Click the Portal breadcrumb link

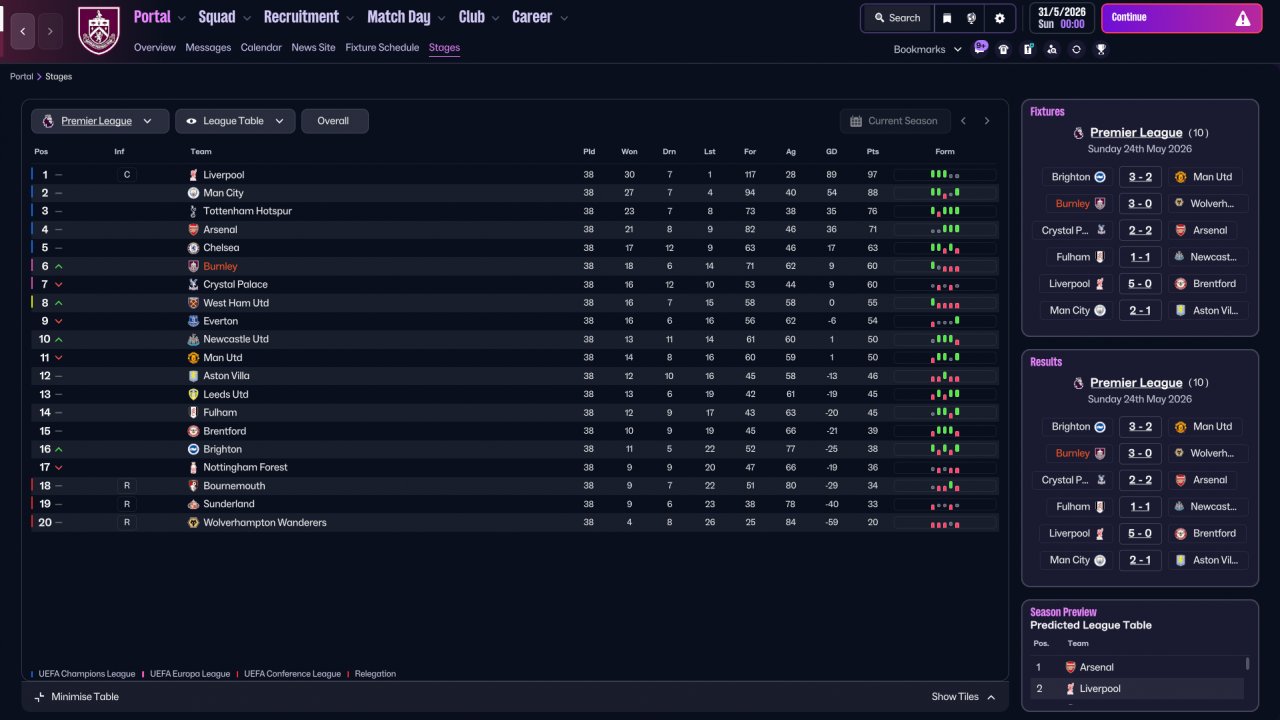tap(22, 77)
